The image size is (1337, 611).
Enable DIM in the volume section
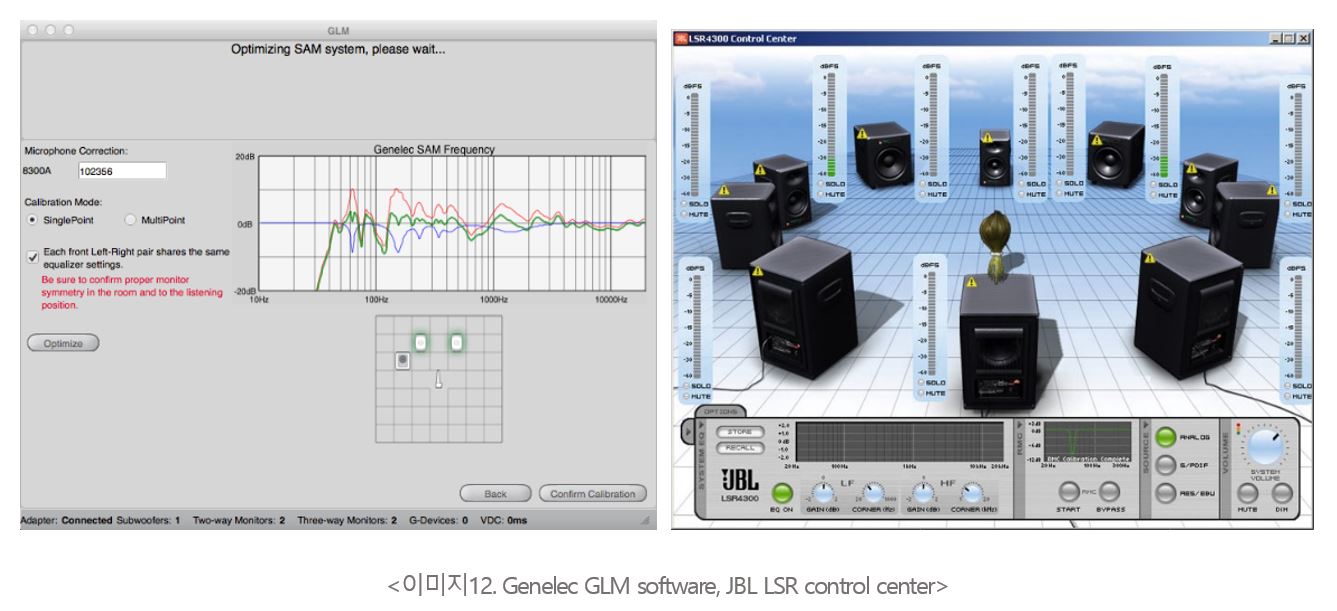[x=1282, y=491]
